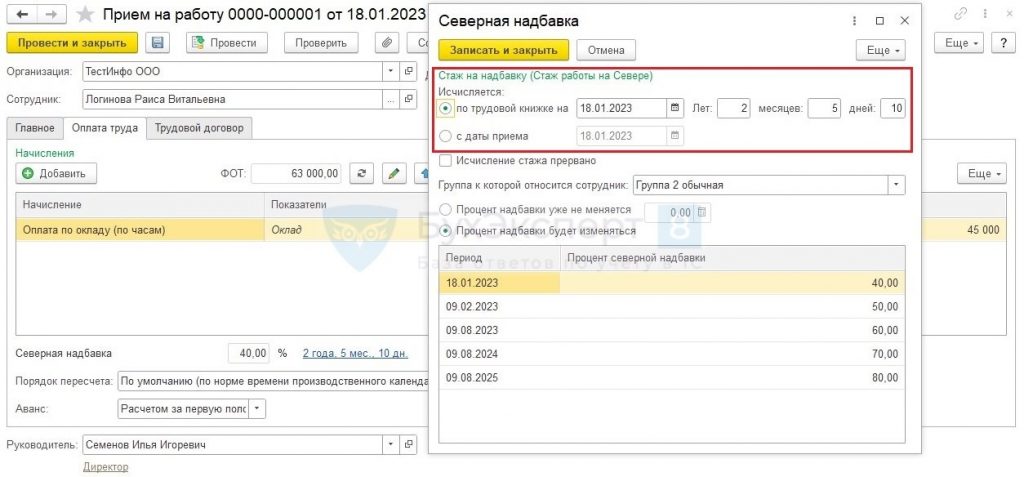
Task: Refresh ФОТ with the recalculate icon
Action: tap(361, 173)
